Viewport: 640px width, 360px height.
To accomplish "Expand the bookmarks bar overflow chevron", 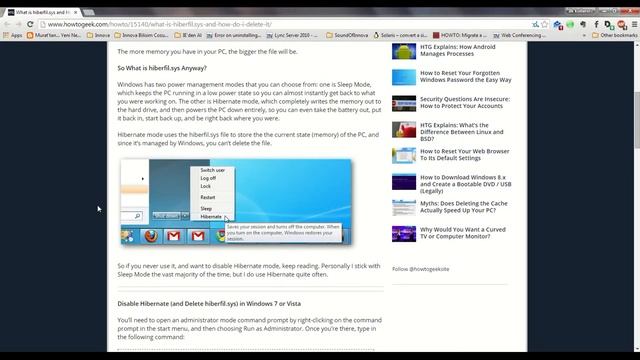I will [x=584, y=36].
